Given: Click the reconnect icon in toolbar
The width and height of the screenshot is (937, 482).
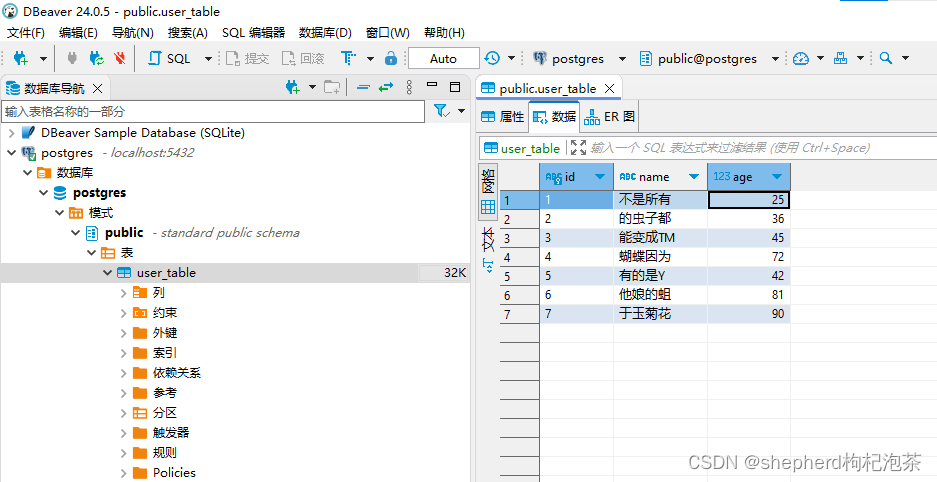Looking at the screenshot, I should (96, 58).
